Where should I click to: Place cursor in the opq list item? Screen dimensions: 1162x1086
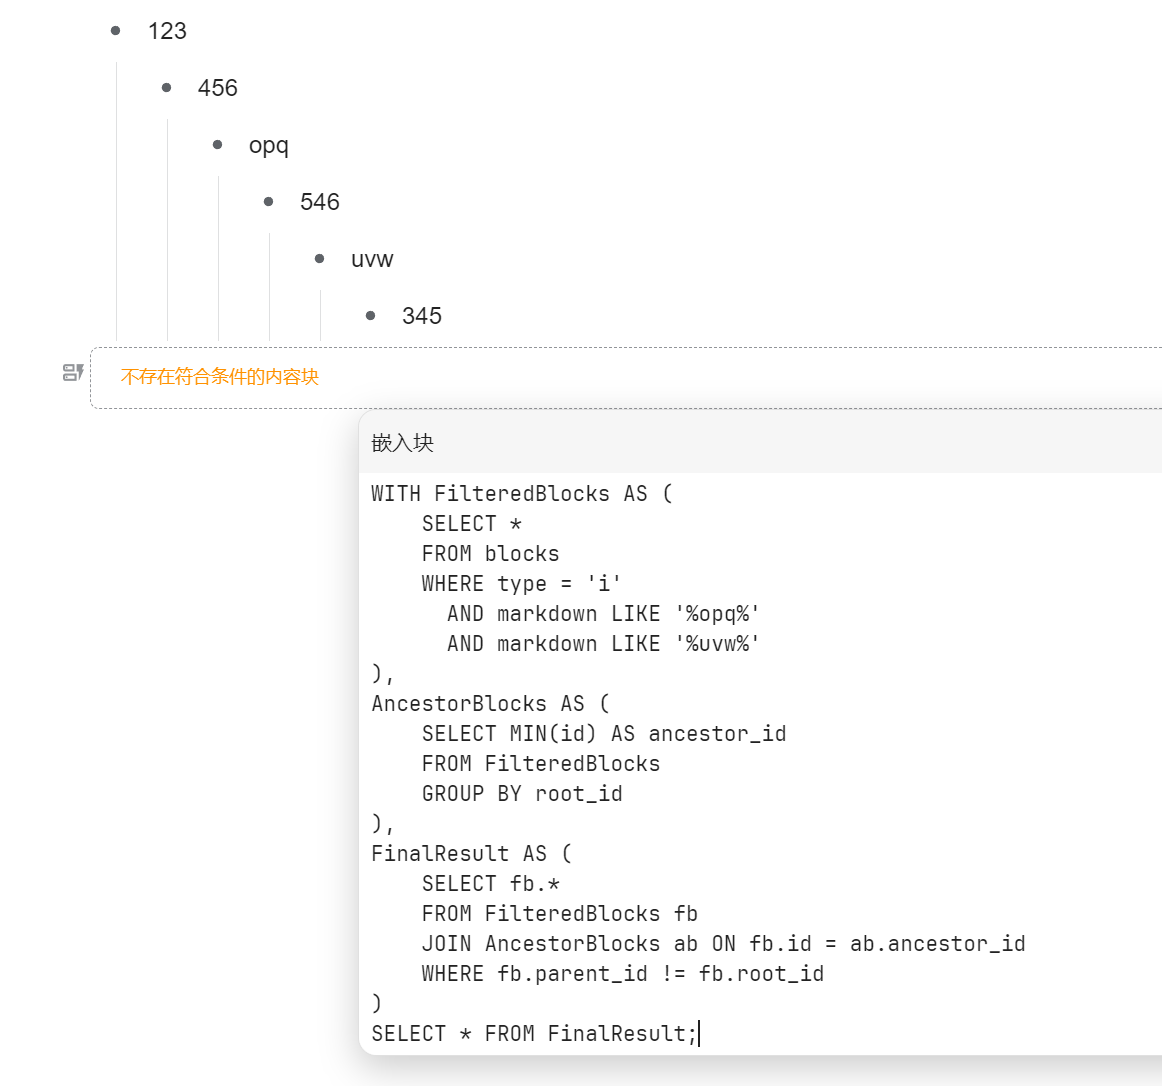[x=268, y=145]
